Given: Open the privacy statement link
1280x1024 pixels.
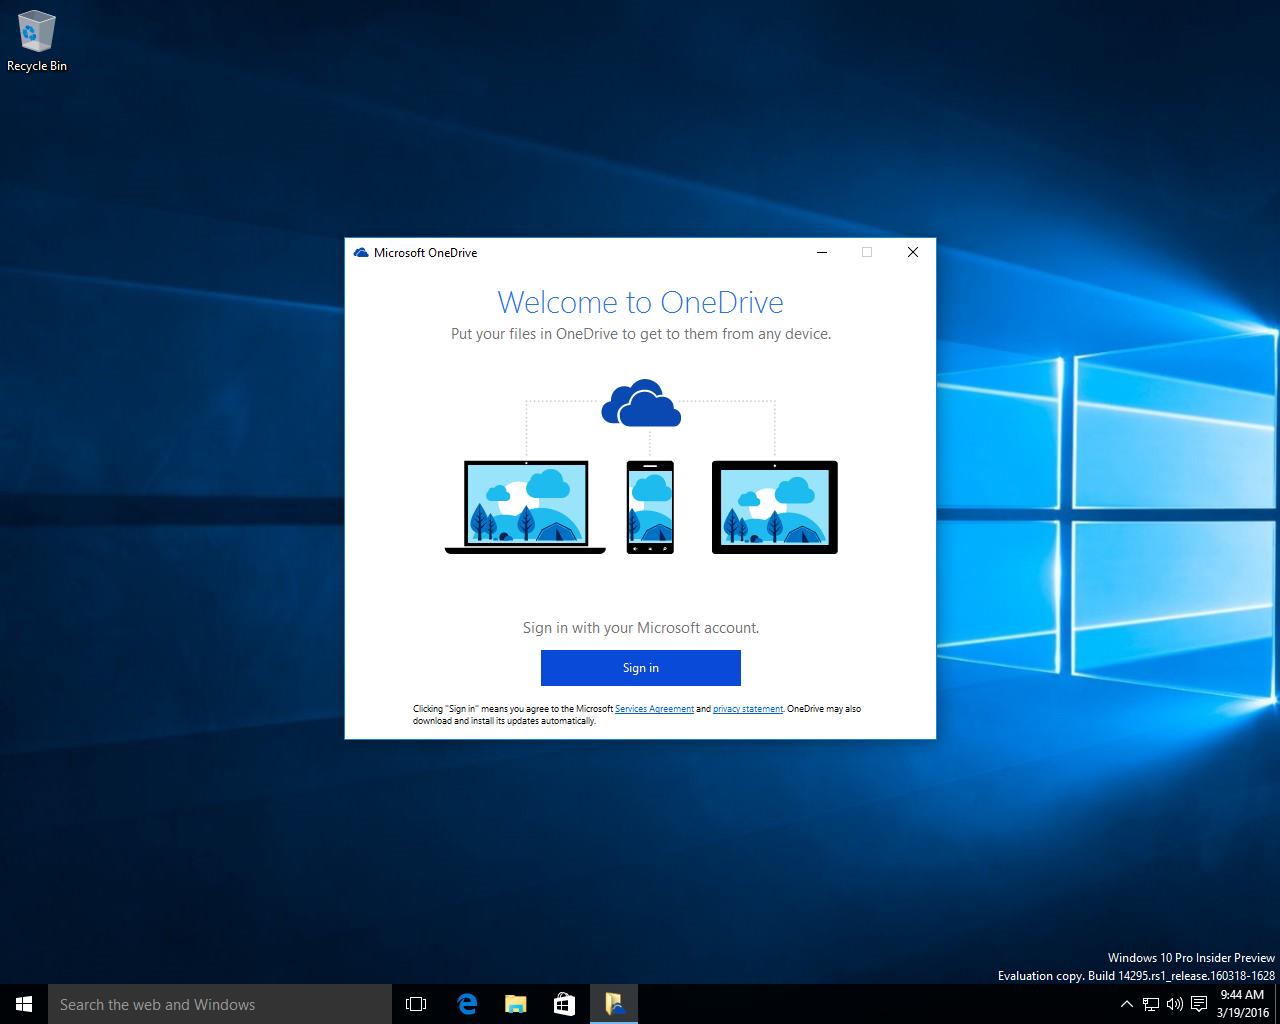Looking at the screenshot, I should (x=748, y=709).
